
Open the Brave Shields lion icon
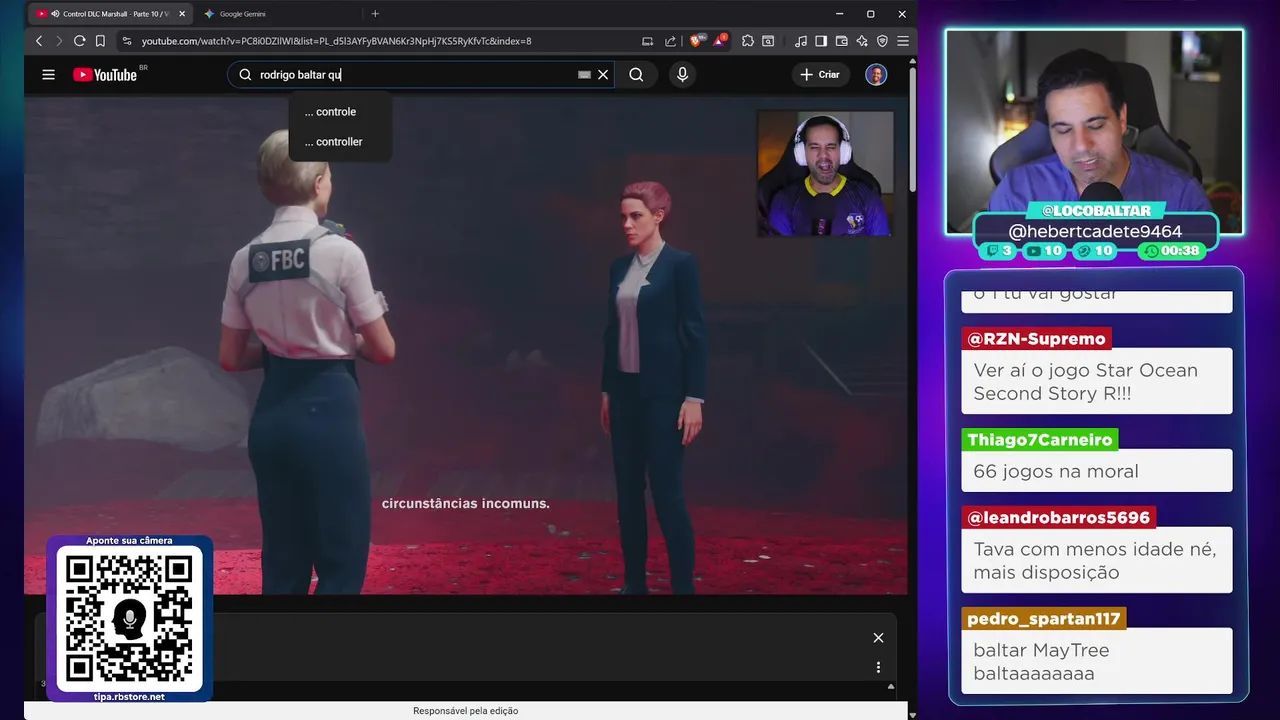coord(697,41)
